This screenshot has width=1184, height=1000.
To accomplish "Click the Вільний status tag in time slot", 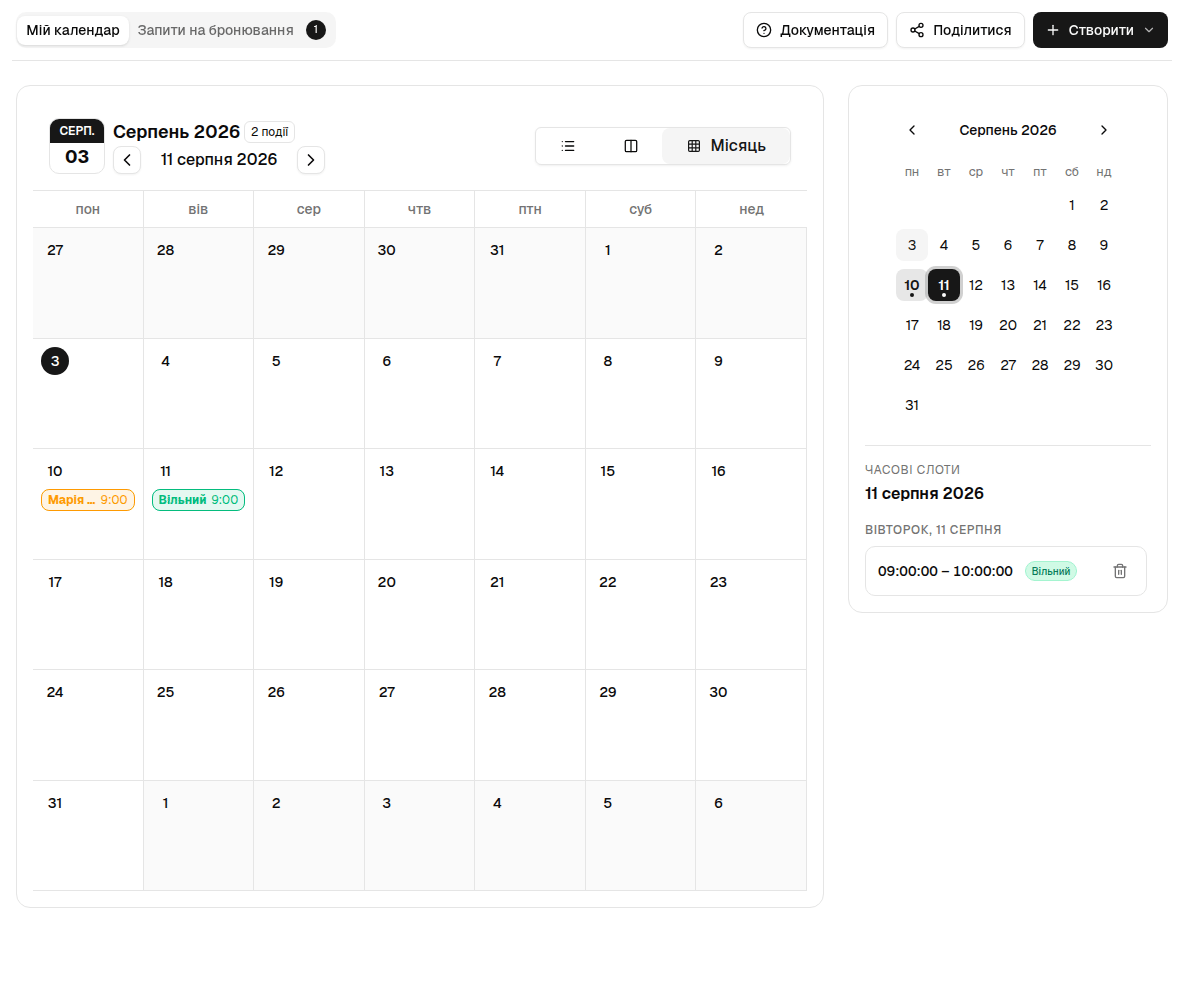I will pos(1051,572).
